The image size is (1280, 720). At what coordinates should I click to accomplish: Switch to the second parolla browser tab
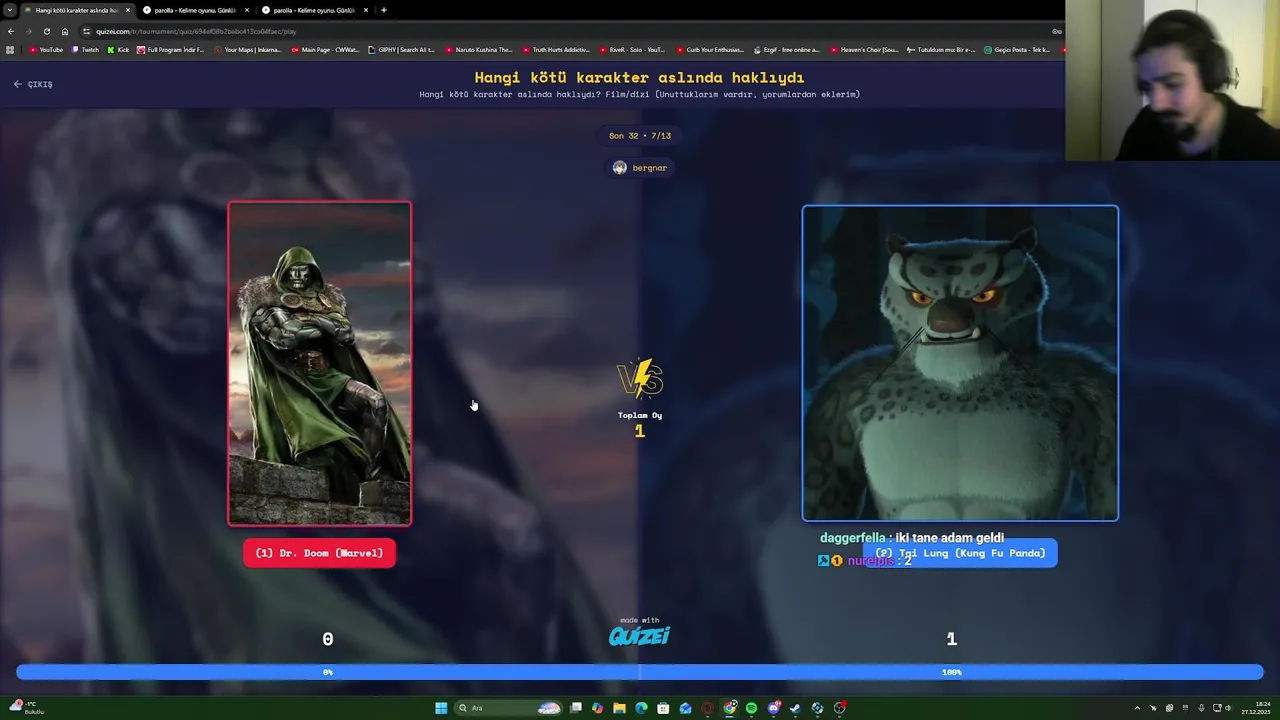313,10
